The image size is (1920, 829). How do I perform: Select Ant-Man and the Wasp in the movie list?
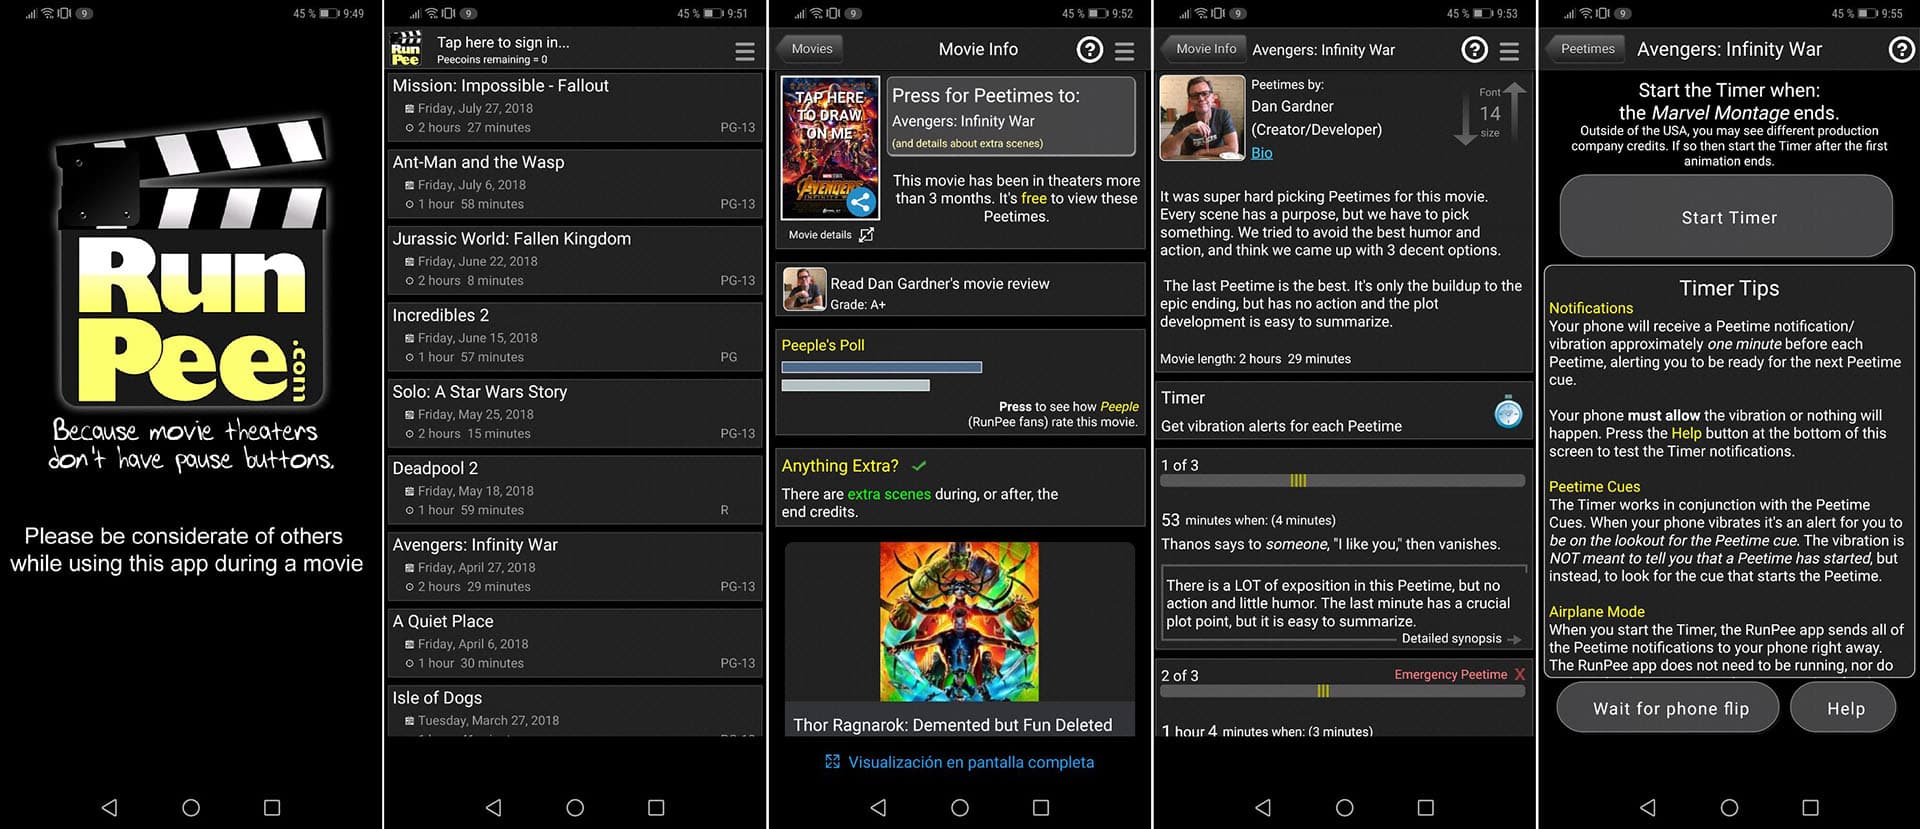(x=574, y=183)
